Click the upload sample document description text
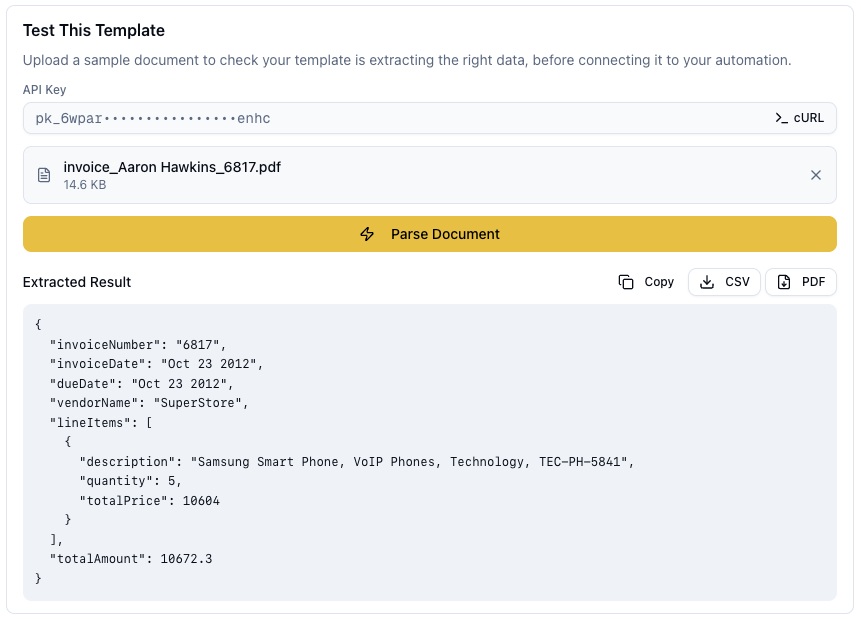Image resolution: width=861 pixels, height=619 pixels. tap(407, 60)
